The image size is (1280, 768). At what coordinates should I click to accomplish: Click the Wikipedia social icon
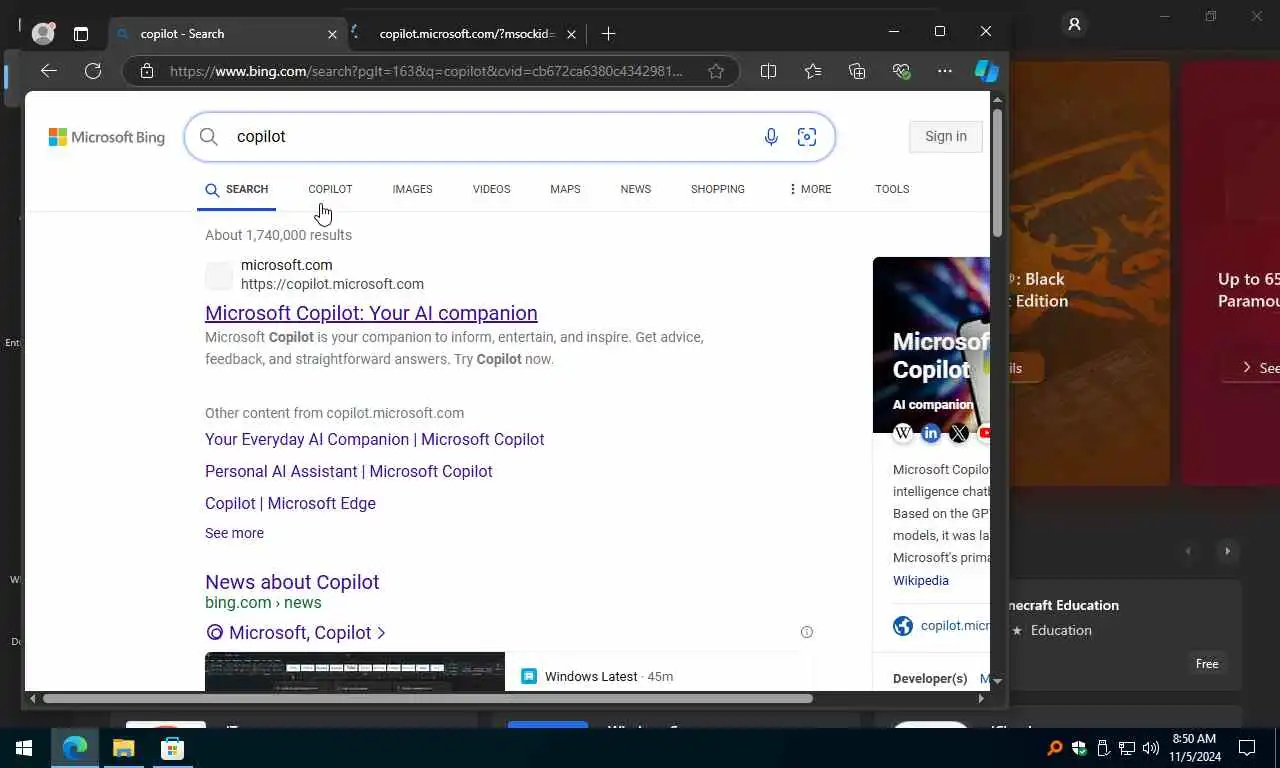coord(903,433)
